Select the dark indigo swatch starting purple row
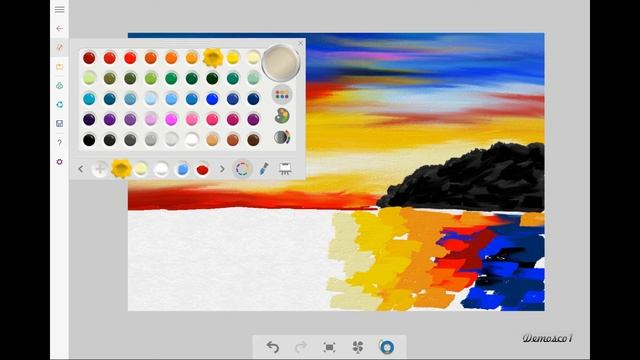 (89, 119)
